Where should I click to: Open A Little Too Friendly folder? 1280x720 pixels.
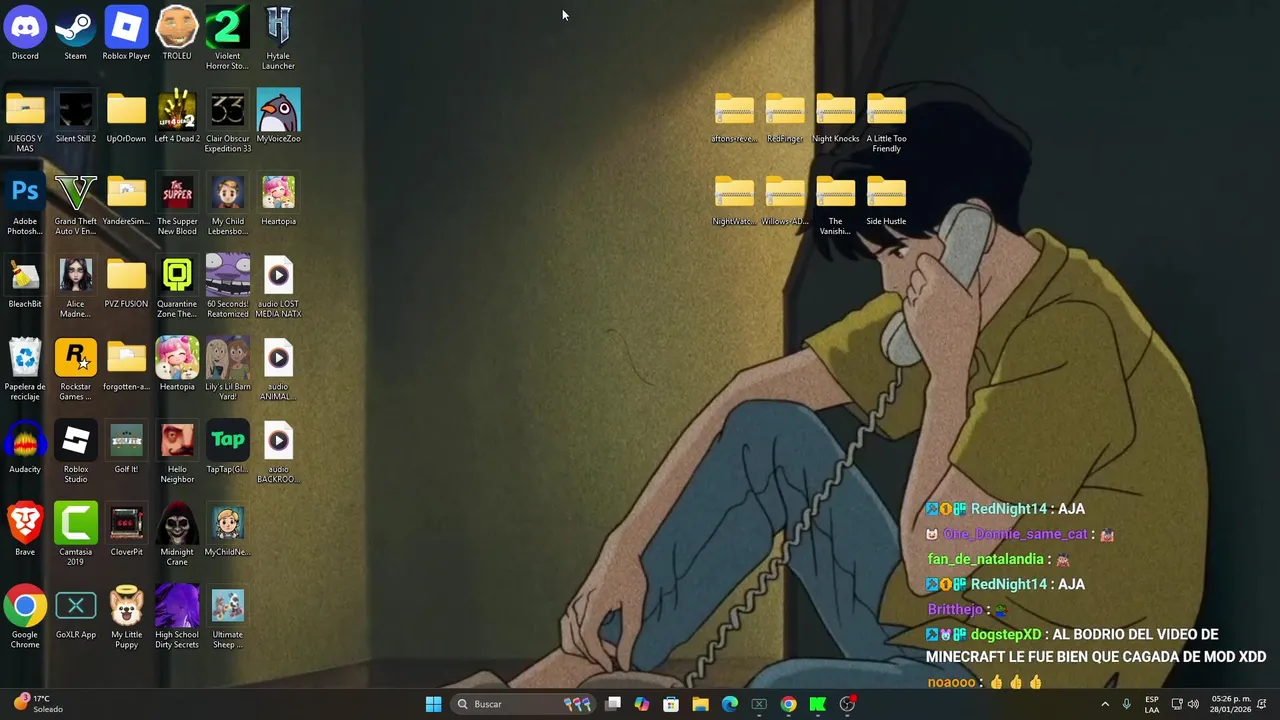pos(886,121)
